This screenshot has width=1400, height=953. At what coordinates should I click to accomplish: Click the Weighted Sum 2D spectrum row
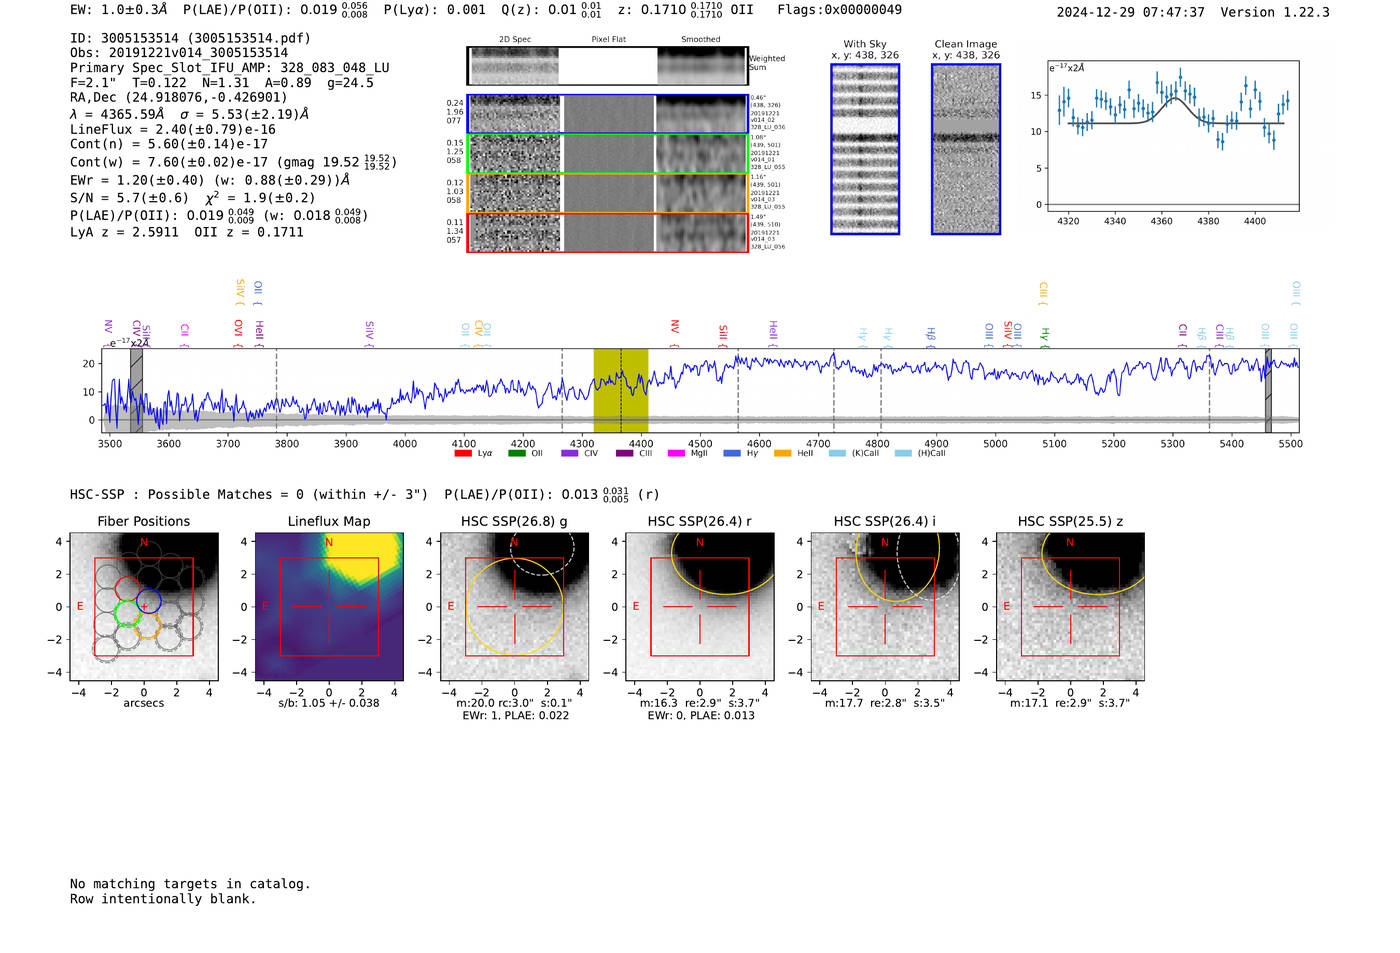[x=608, y=65]
